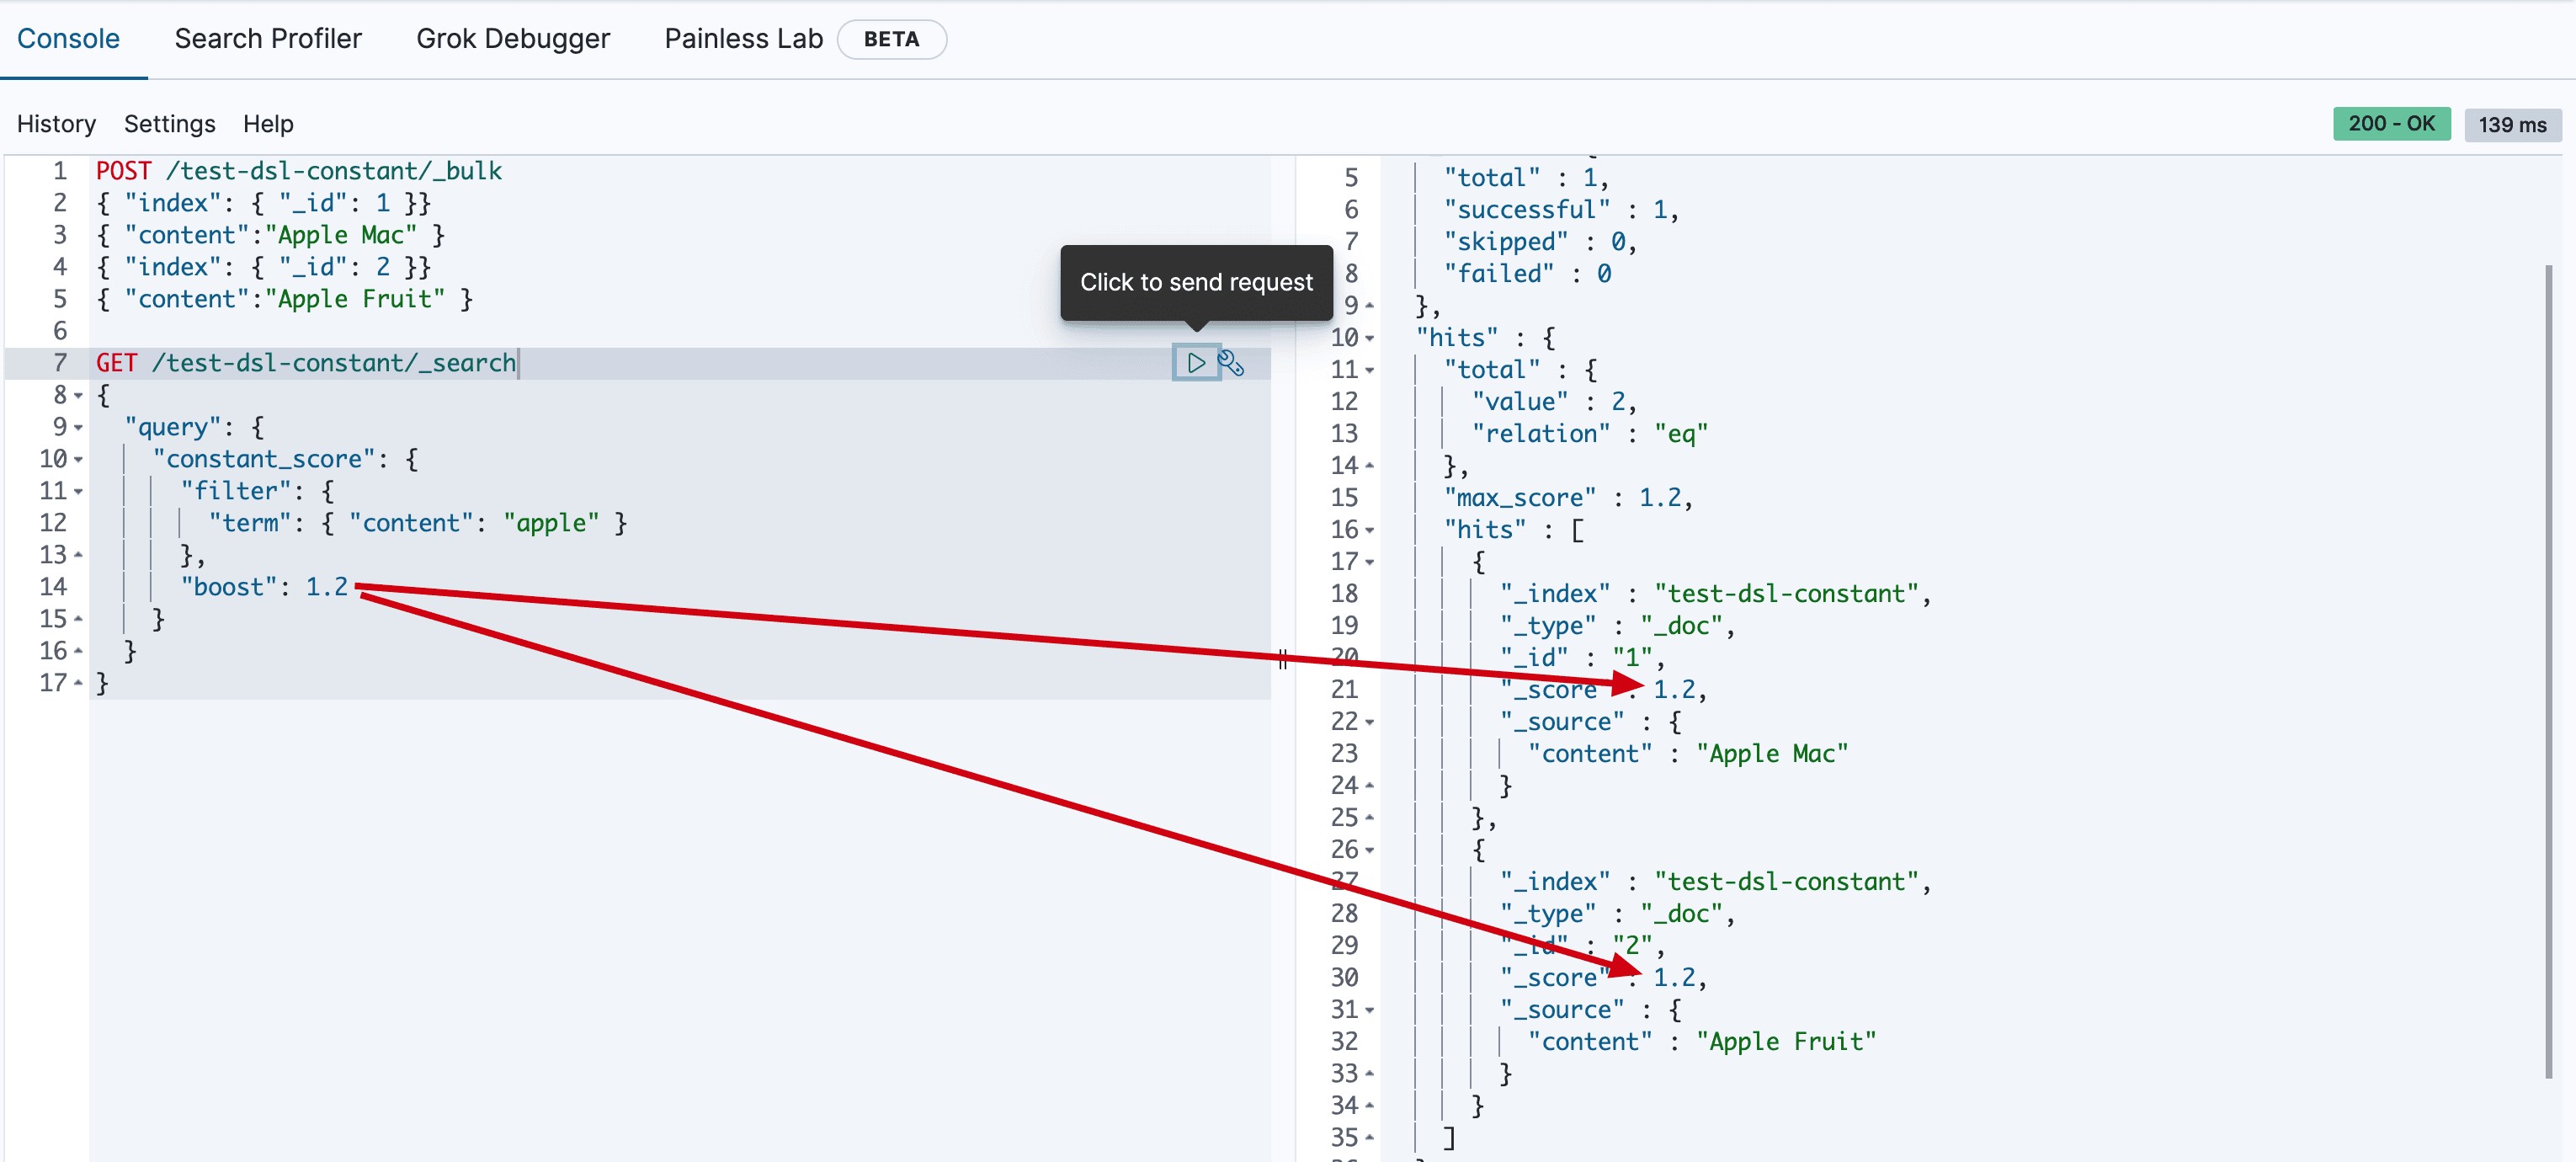The height and width of the screenshot is (1162, 2576).
Task: Fold the filter block at line 11
Action: [x=78, y=492]
